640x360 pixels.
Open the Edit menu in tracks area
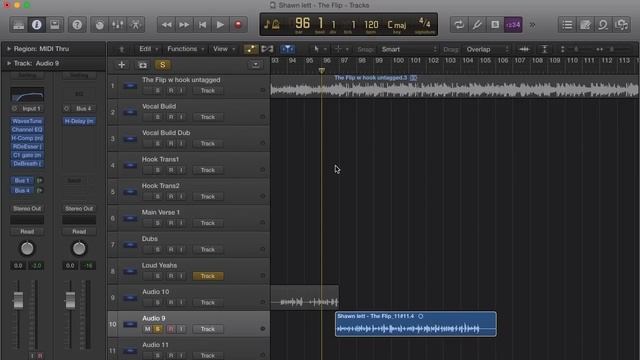click(148, 49)
